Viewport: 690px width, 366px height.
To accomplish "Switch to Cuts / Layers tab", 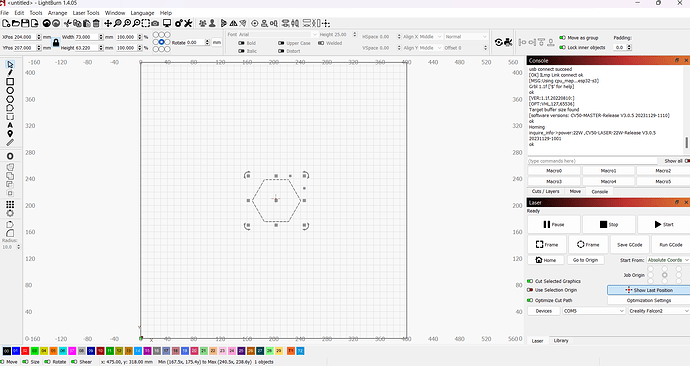I will pyautogui.click(x=545, y=191).
